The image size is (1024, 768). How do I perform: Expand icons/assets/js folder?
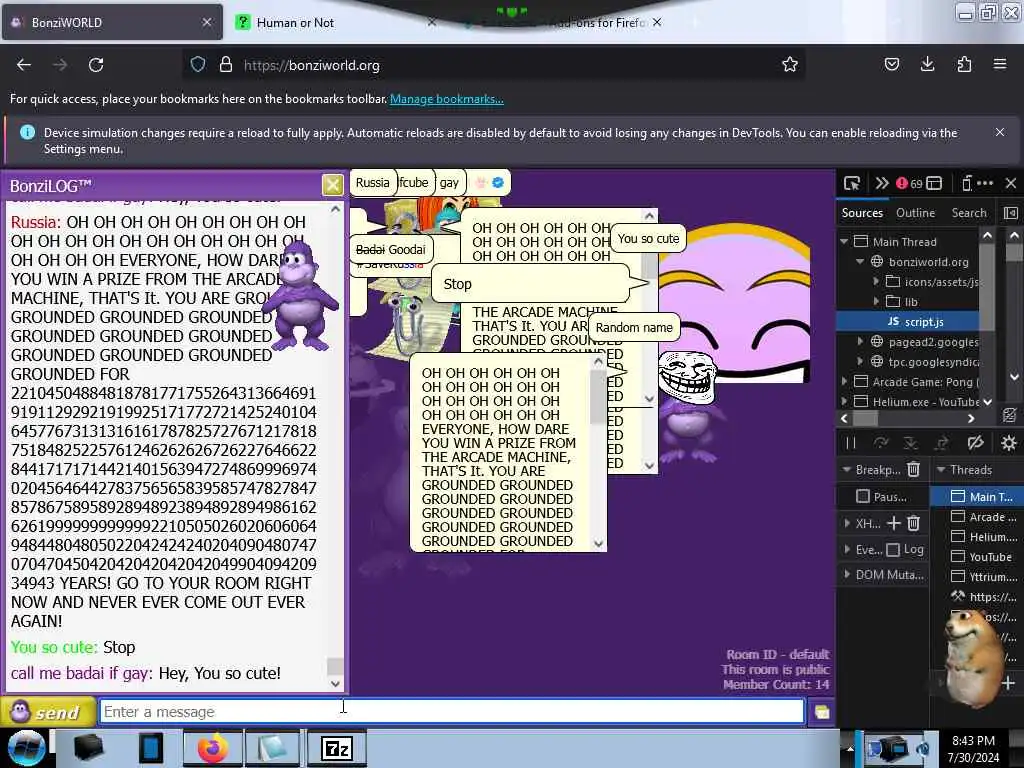pyautogui.click(x=876, y=281)
